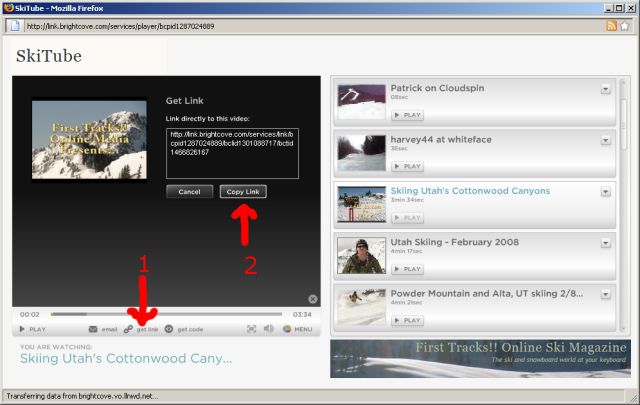The width and height of the screenshot is (640, 405).
Task: Click the "YOU ARE WATCHING:" label
Action: click(x=56, y=347)
